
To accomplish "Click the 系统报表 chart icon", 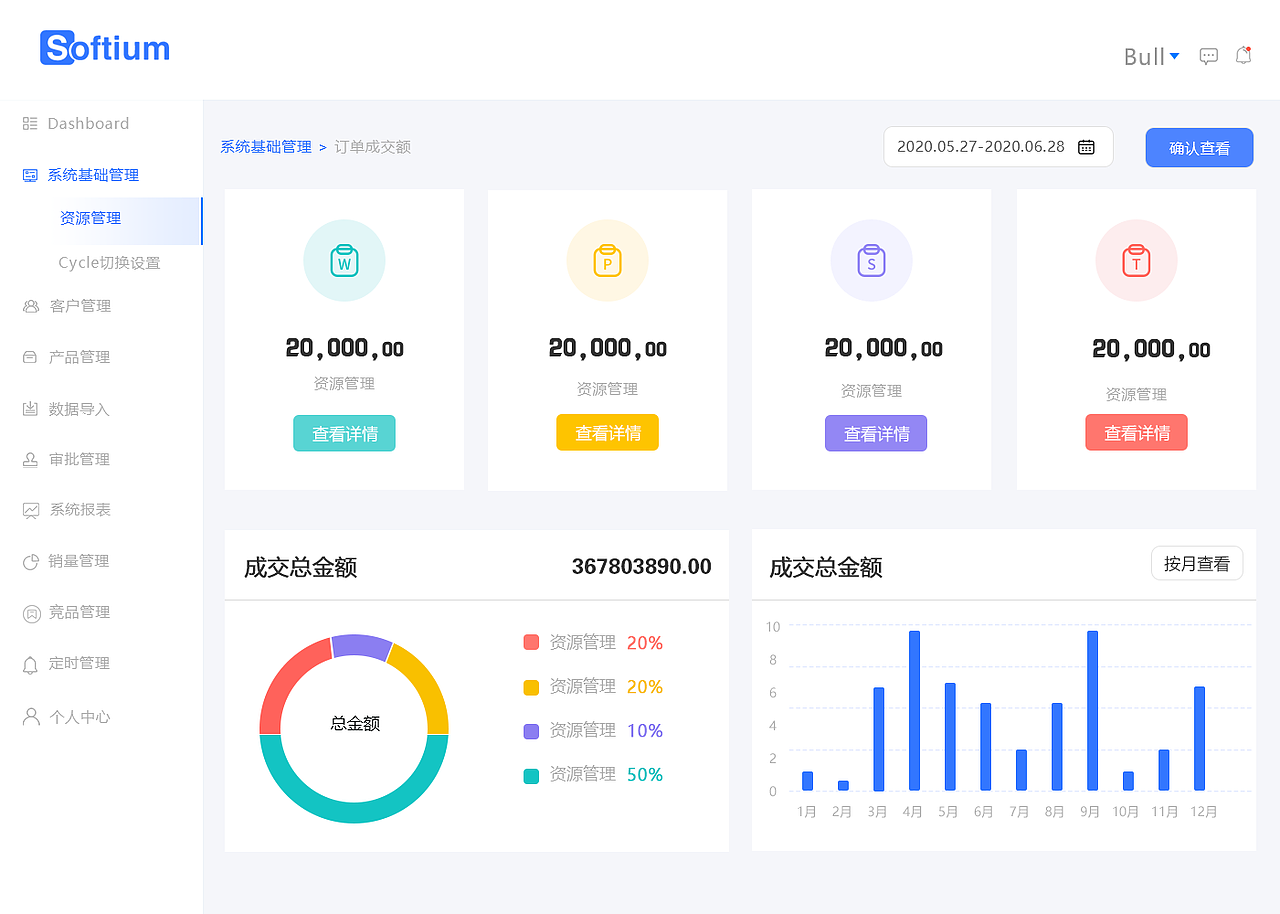I will [31, 510].
